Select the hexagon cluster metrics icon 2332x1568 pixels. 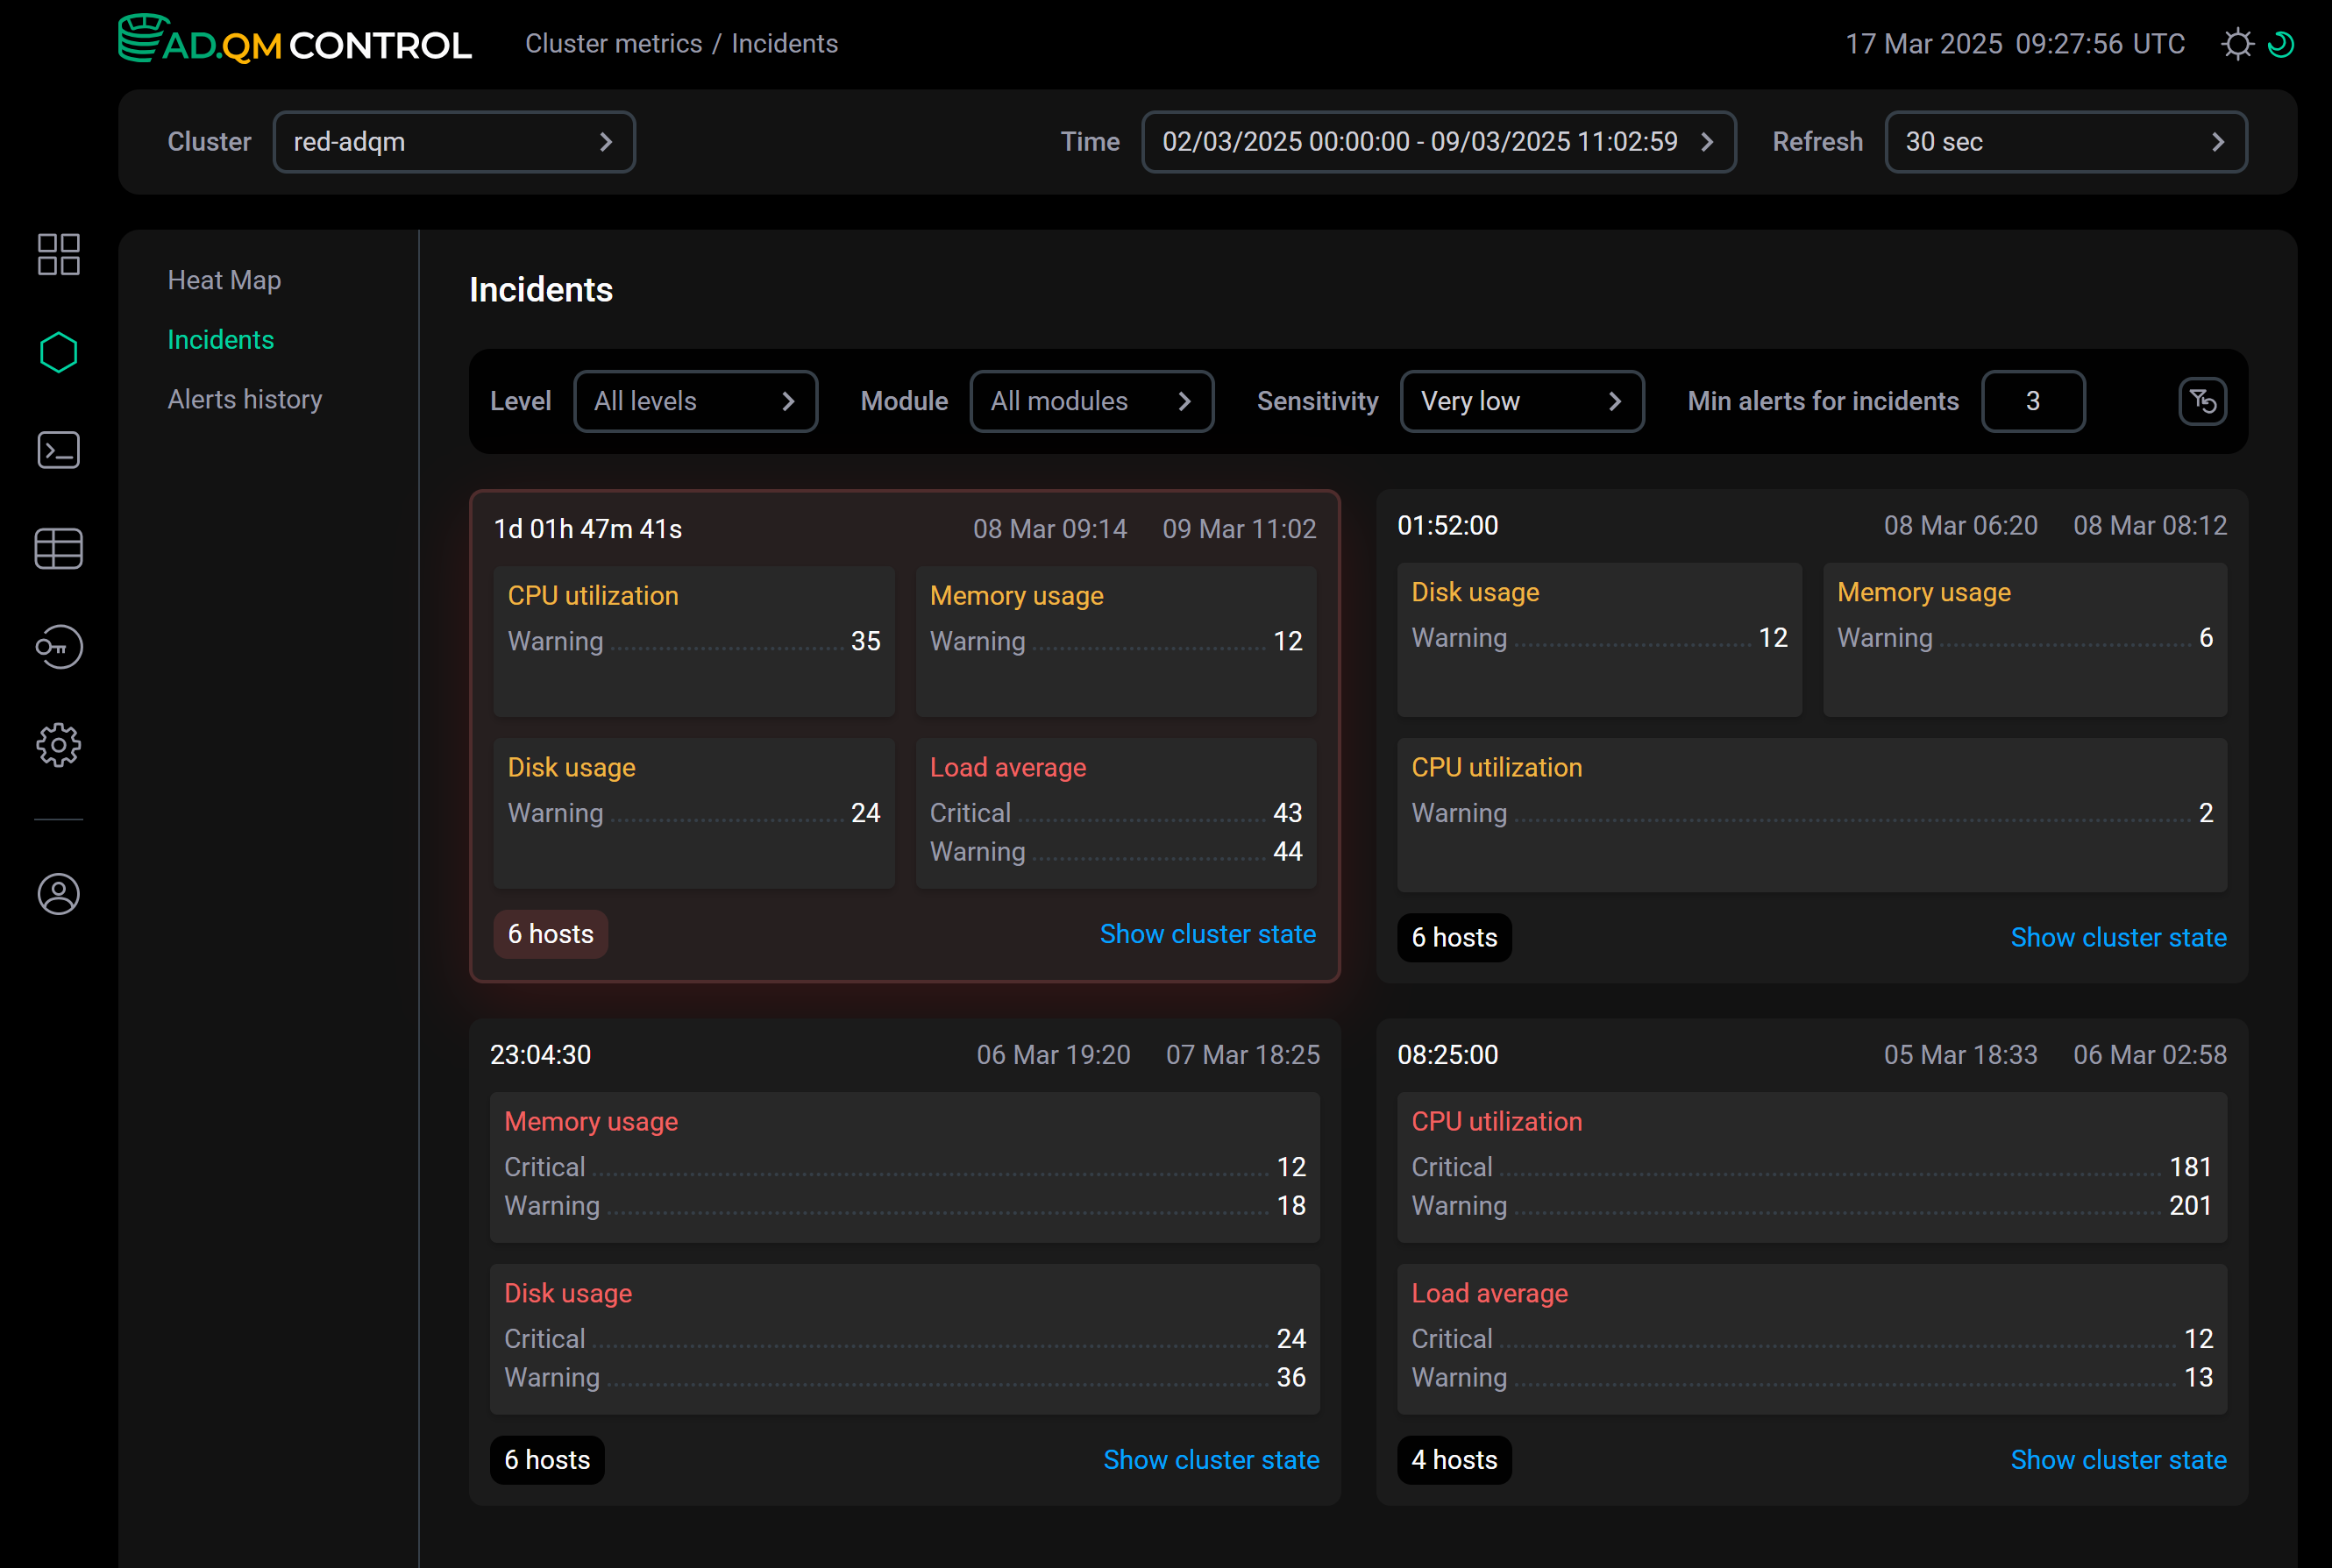[57, 351]
